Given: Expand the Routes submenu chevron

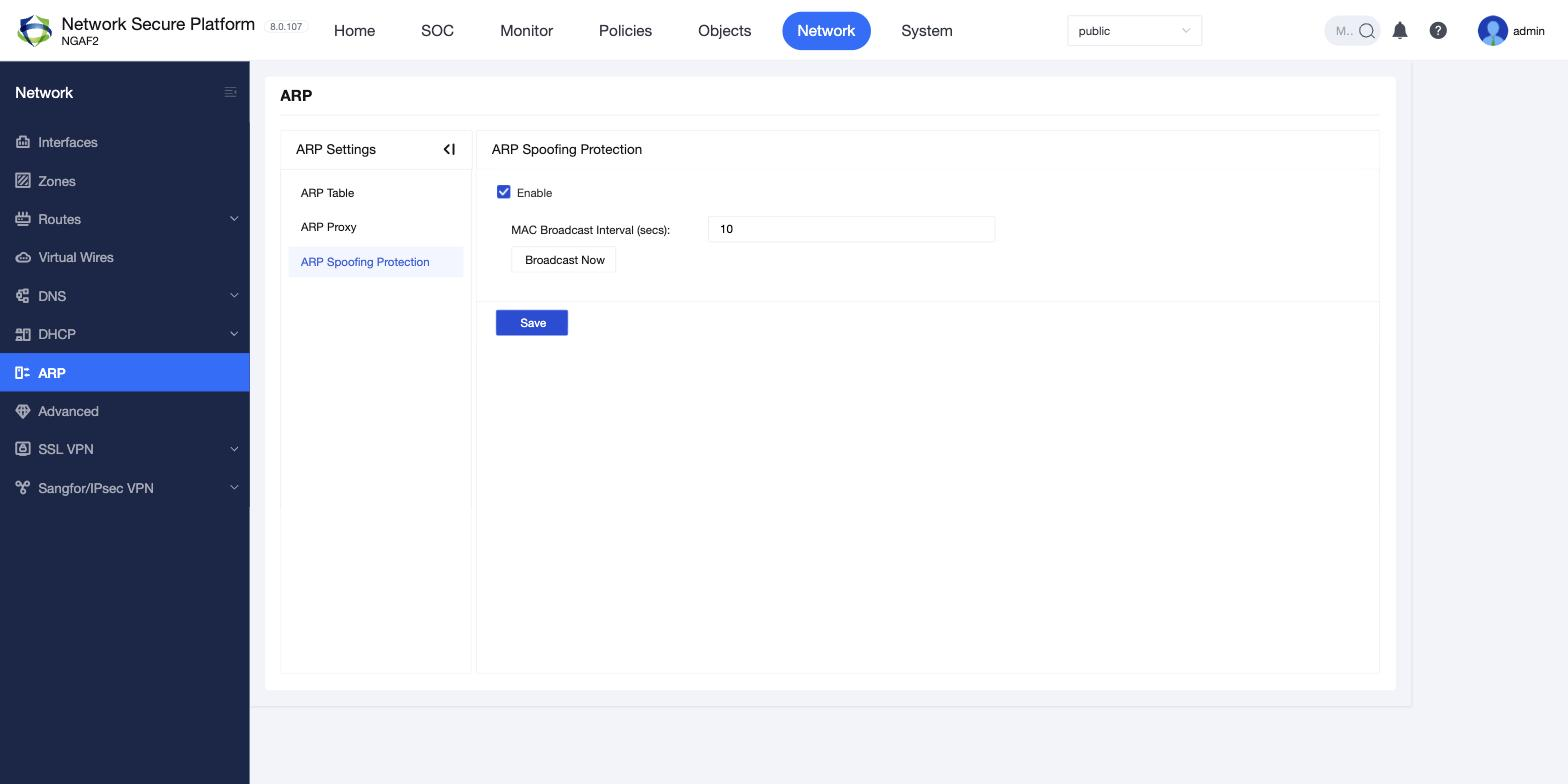Looking at the screenshot, I should click(x=234, y=219).
